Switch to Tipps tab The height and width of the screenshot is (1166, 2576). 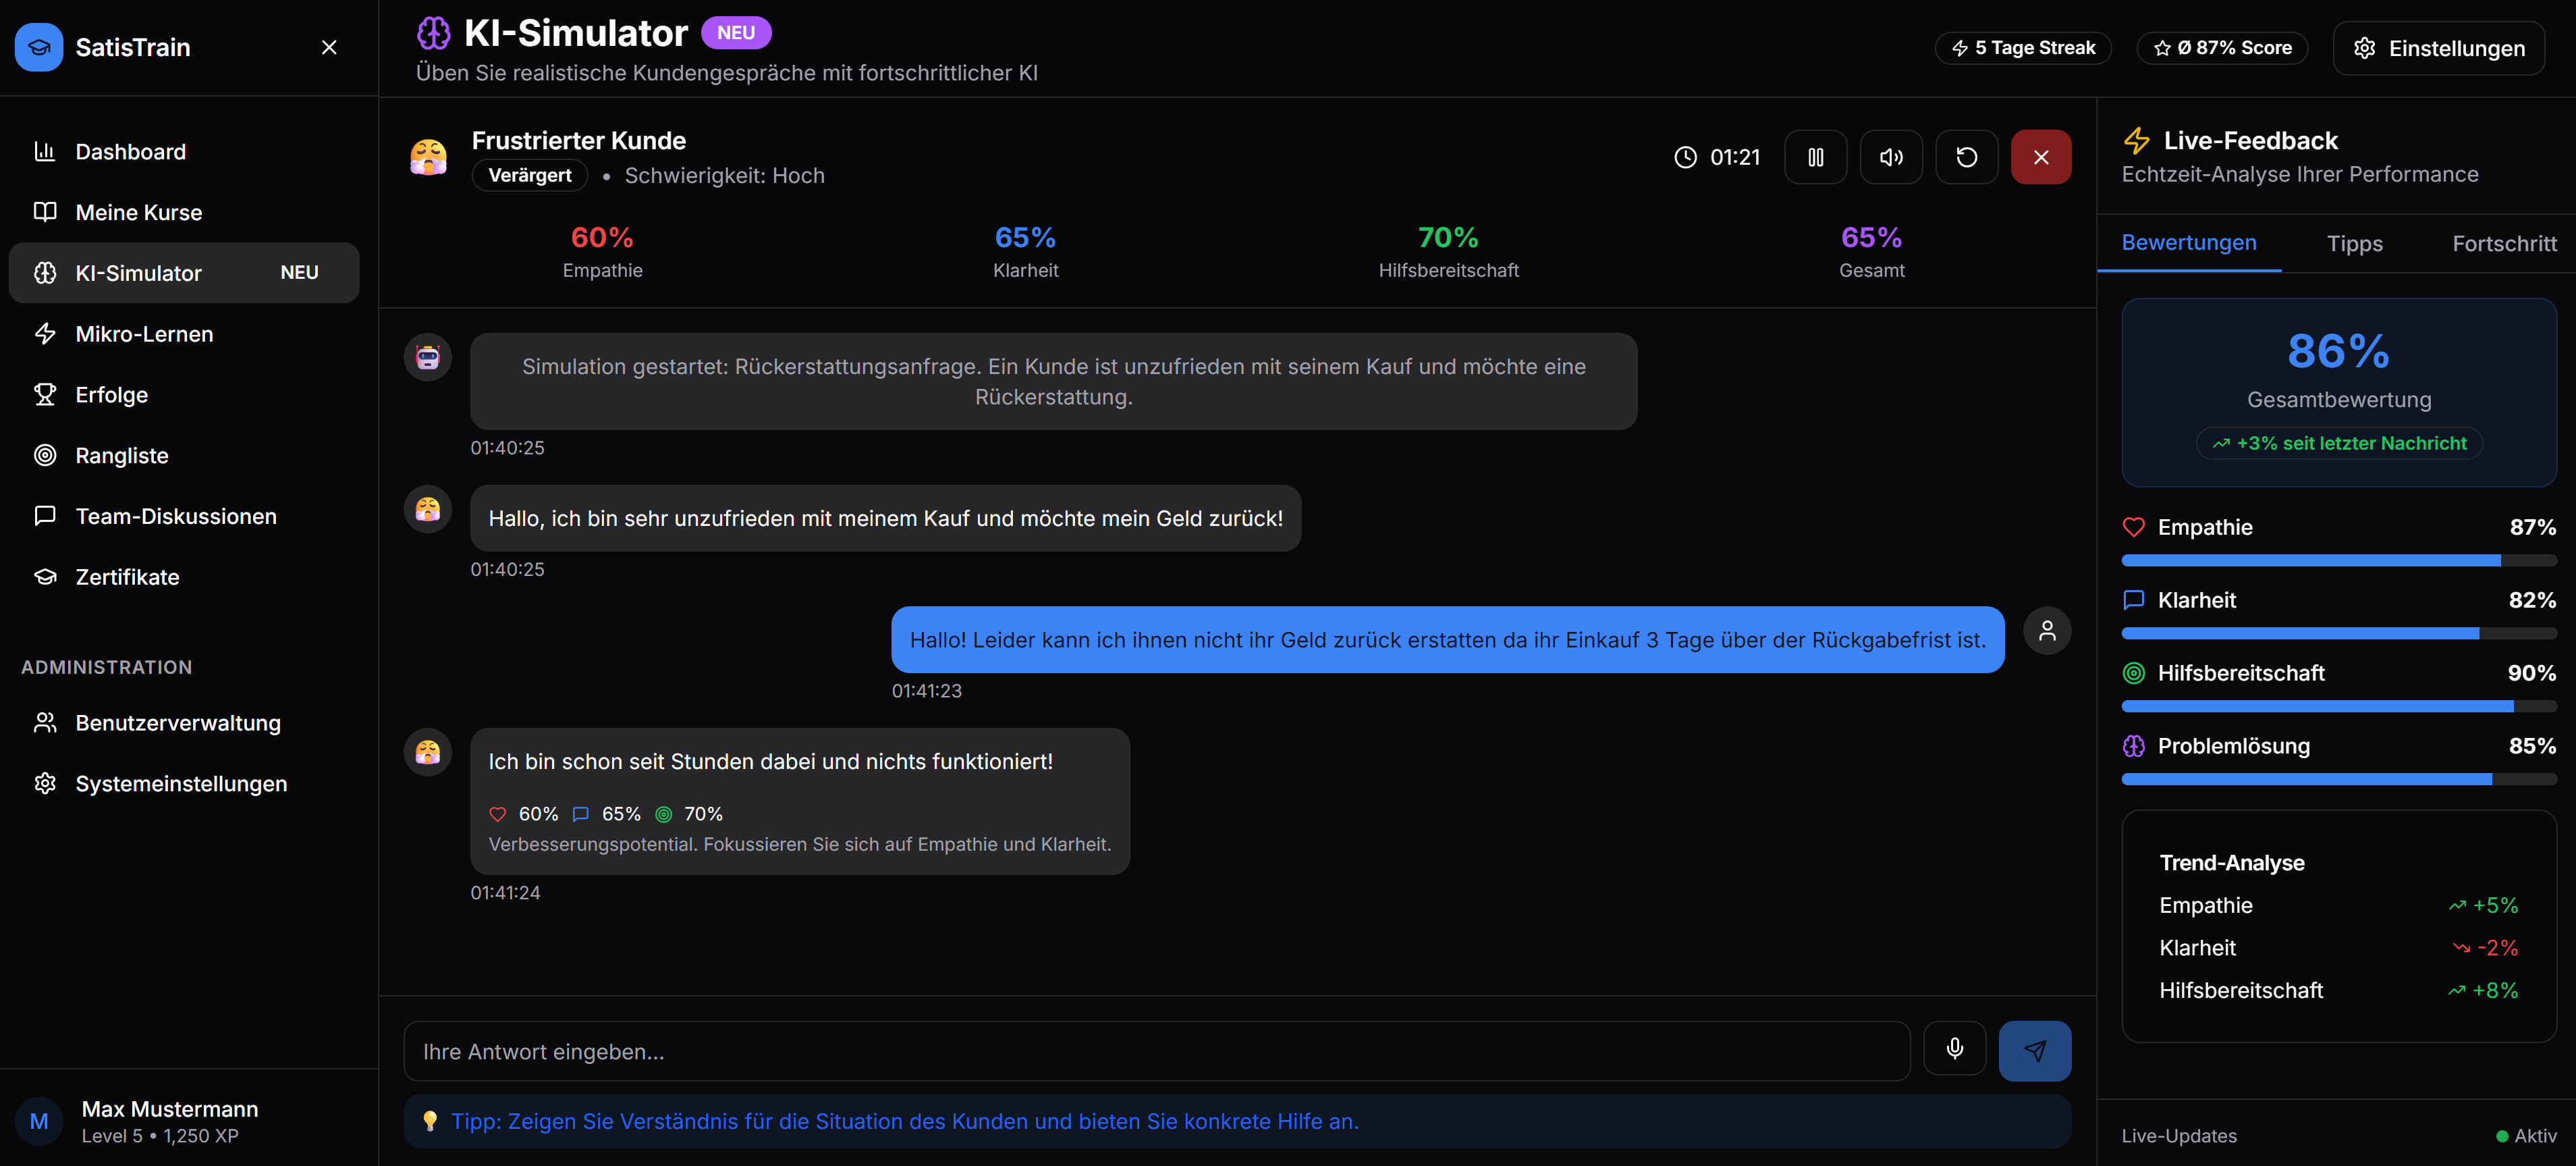click(2354, 244)
